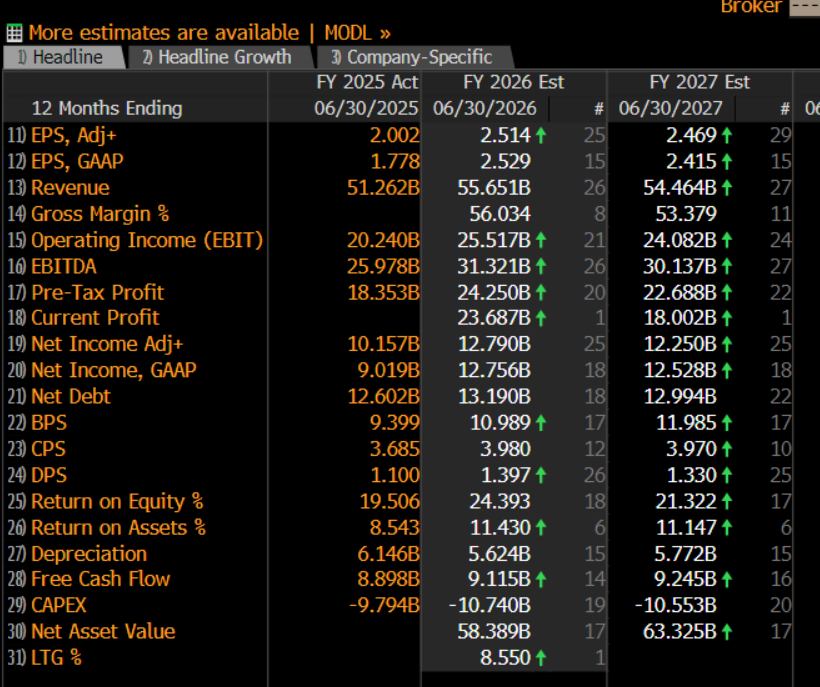The image size is (820, 687).
Task: Click green arrow by FY 2026 Free Cash Flow
Action: 541,579
